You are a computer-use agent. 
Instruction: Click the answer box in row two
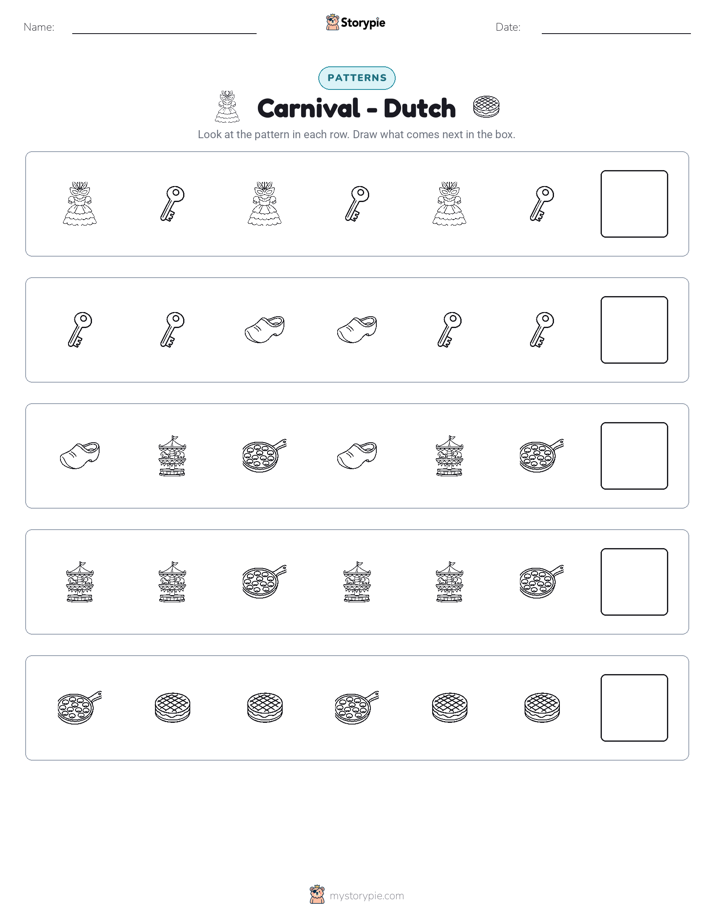point(634,330)
